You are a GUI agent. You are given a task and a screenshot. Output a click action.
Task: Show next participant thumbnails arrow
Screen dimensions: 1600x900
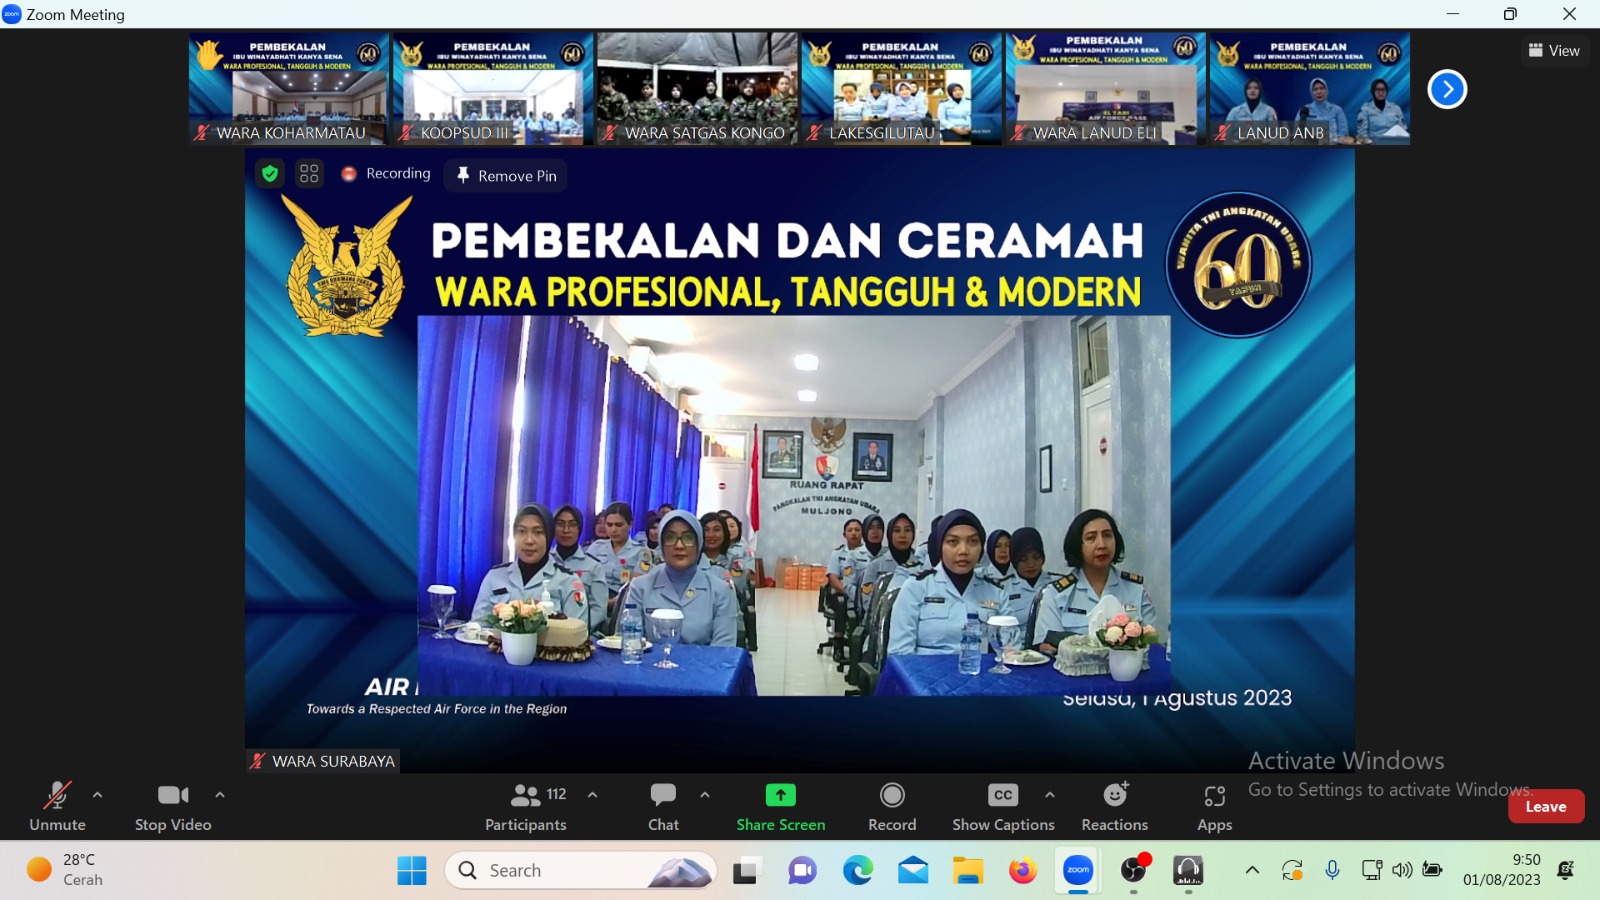[x=1447, y=89]
